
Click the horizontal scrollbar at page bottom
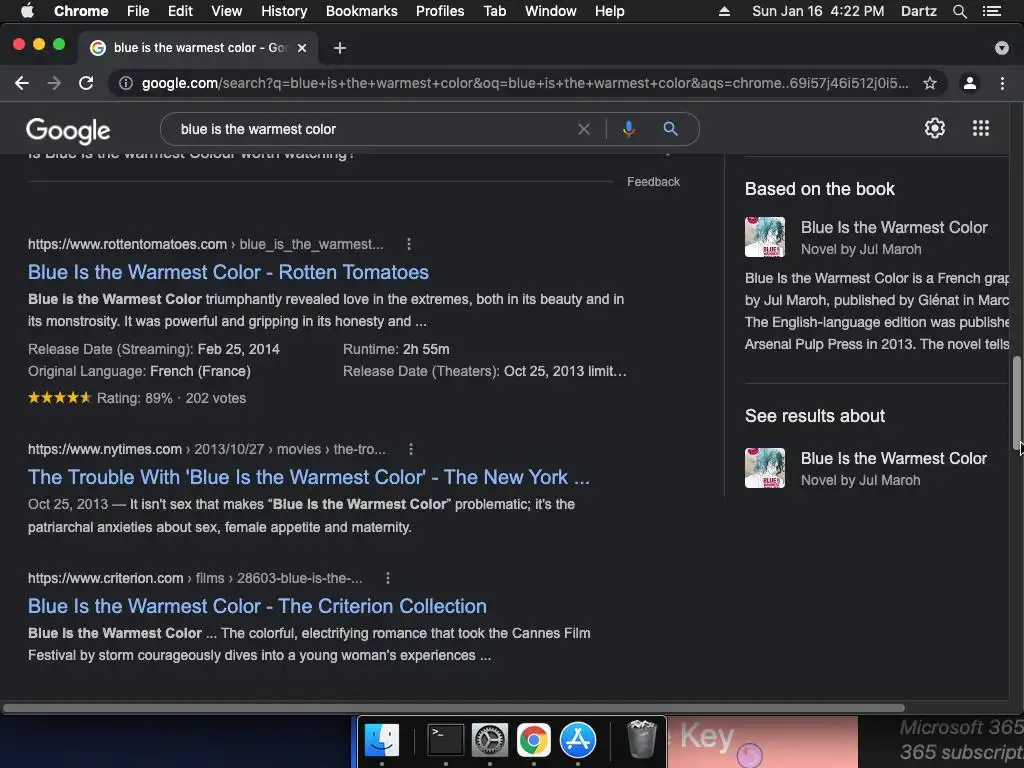(453, 708)
